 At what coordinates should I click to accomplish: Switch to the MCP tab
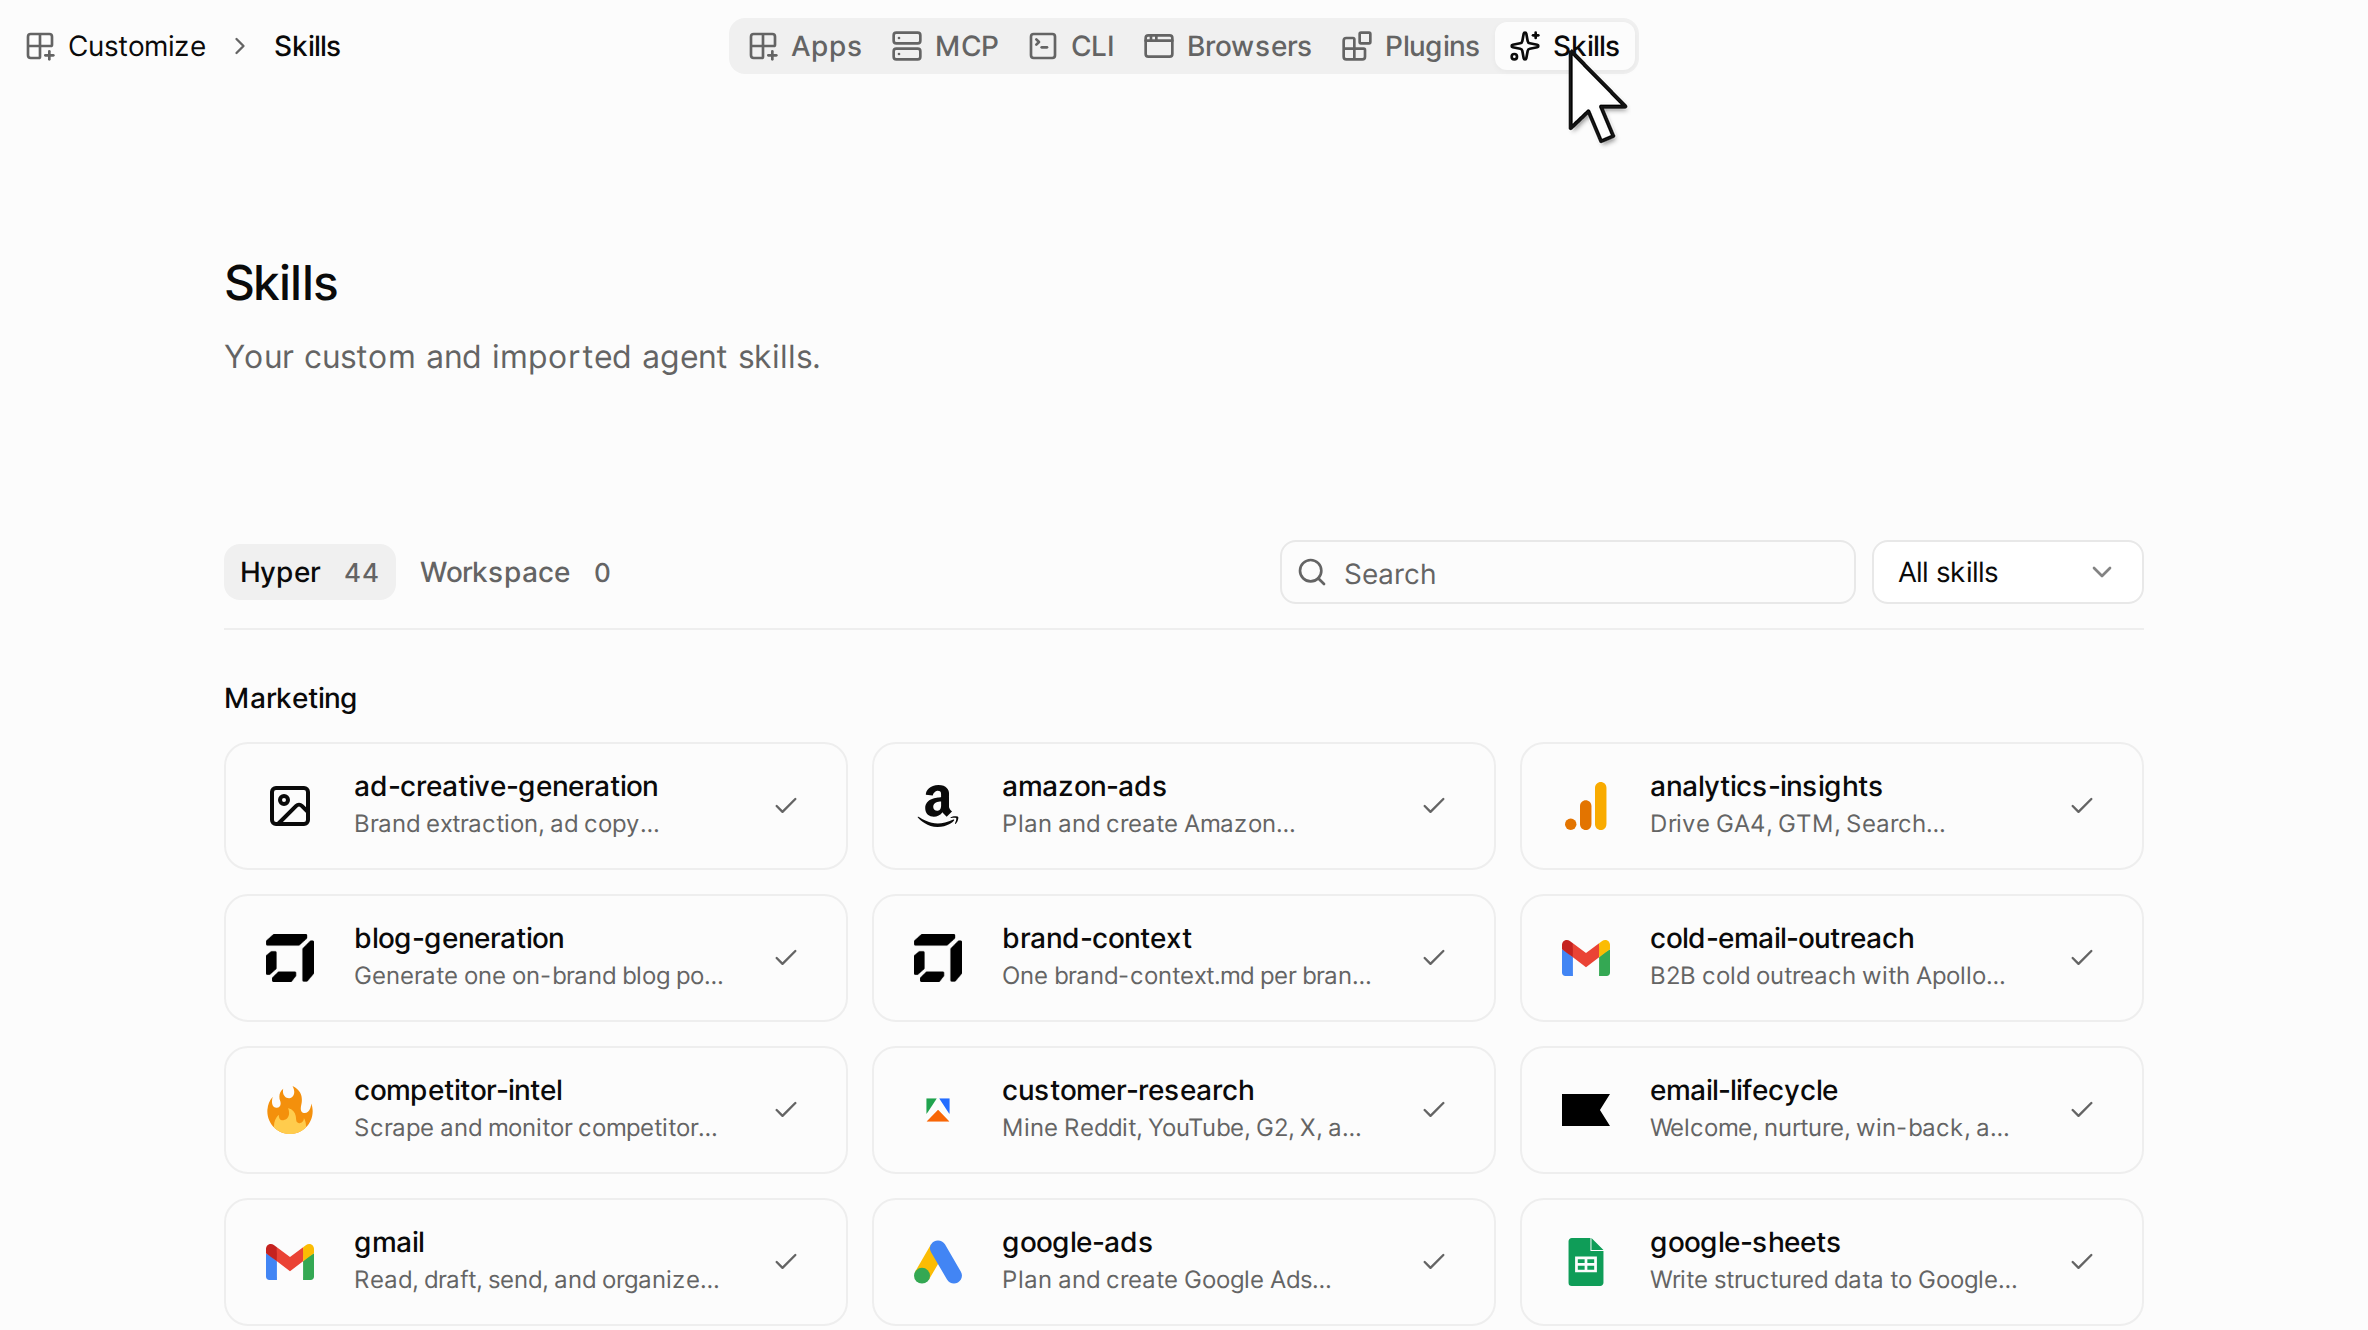pos(945,46)
